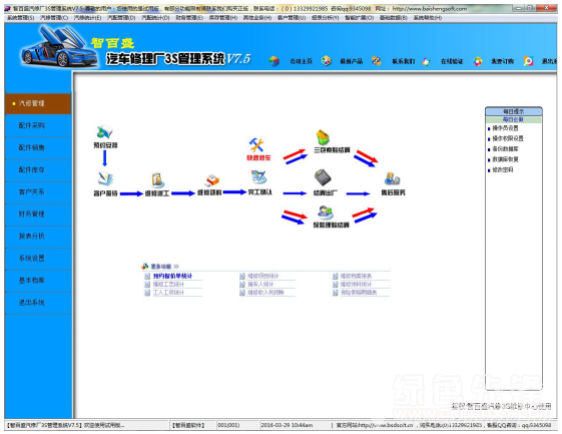Open the 结算出厂 calculator icon
Screen dimensions: 562x434
[323, 177]
